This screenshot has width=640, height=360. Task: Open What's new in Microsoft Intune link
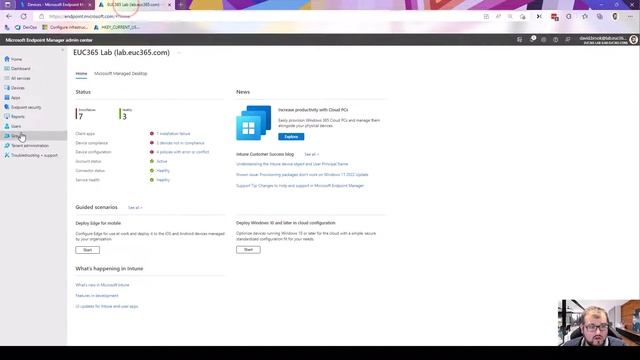pyautogui.click(x=102, y=285)
